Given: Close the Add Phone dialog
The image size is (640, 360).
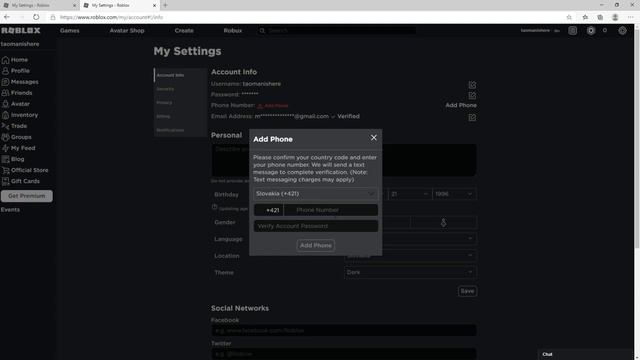Looking at the screenshot, I should pyautogui.click(x=373, y=138).
